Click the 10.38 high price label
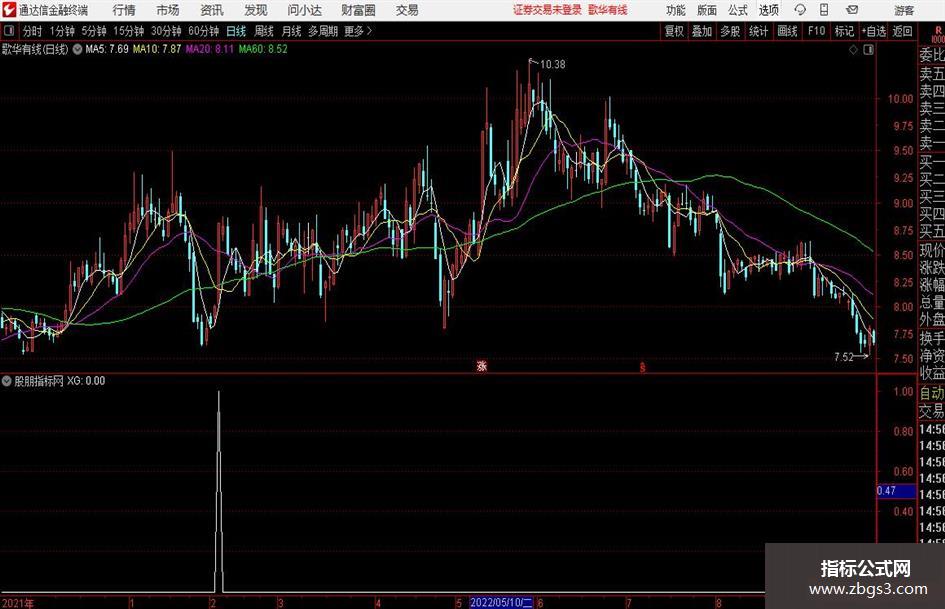The width and height of the screenshot is (945, 609). [x=553, y=65]
